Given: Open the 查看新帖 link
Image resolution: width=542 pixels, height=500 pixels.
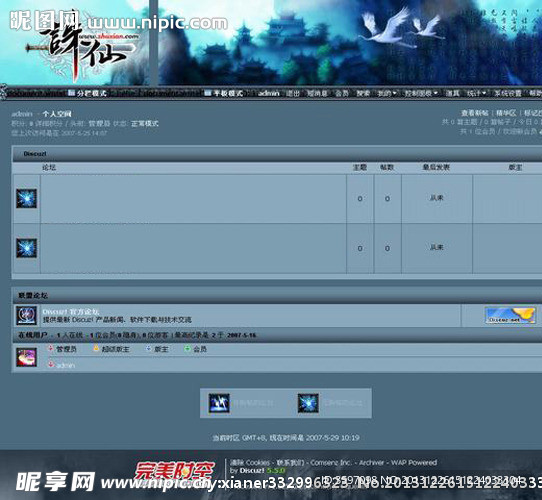Looking at the screenshot, I should pos(475,113).
